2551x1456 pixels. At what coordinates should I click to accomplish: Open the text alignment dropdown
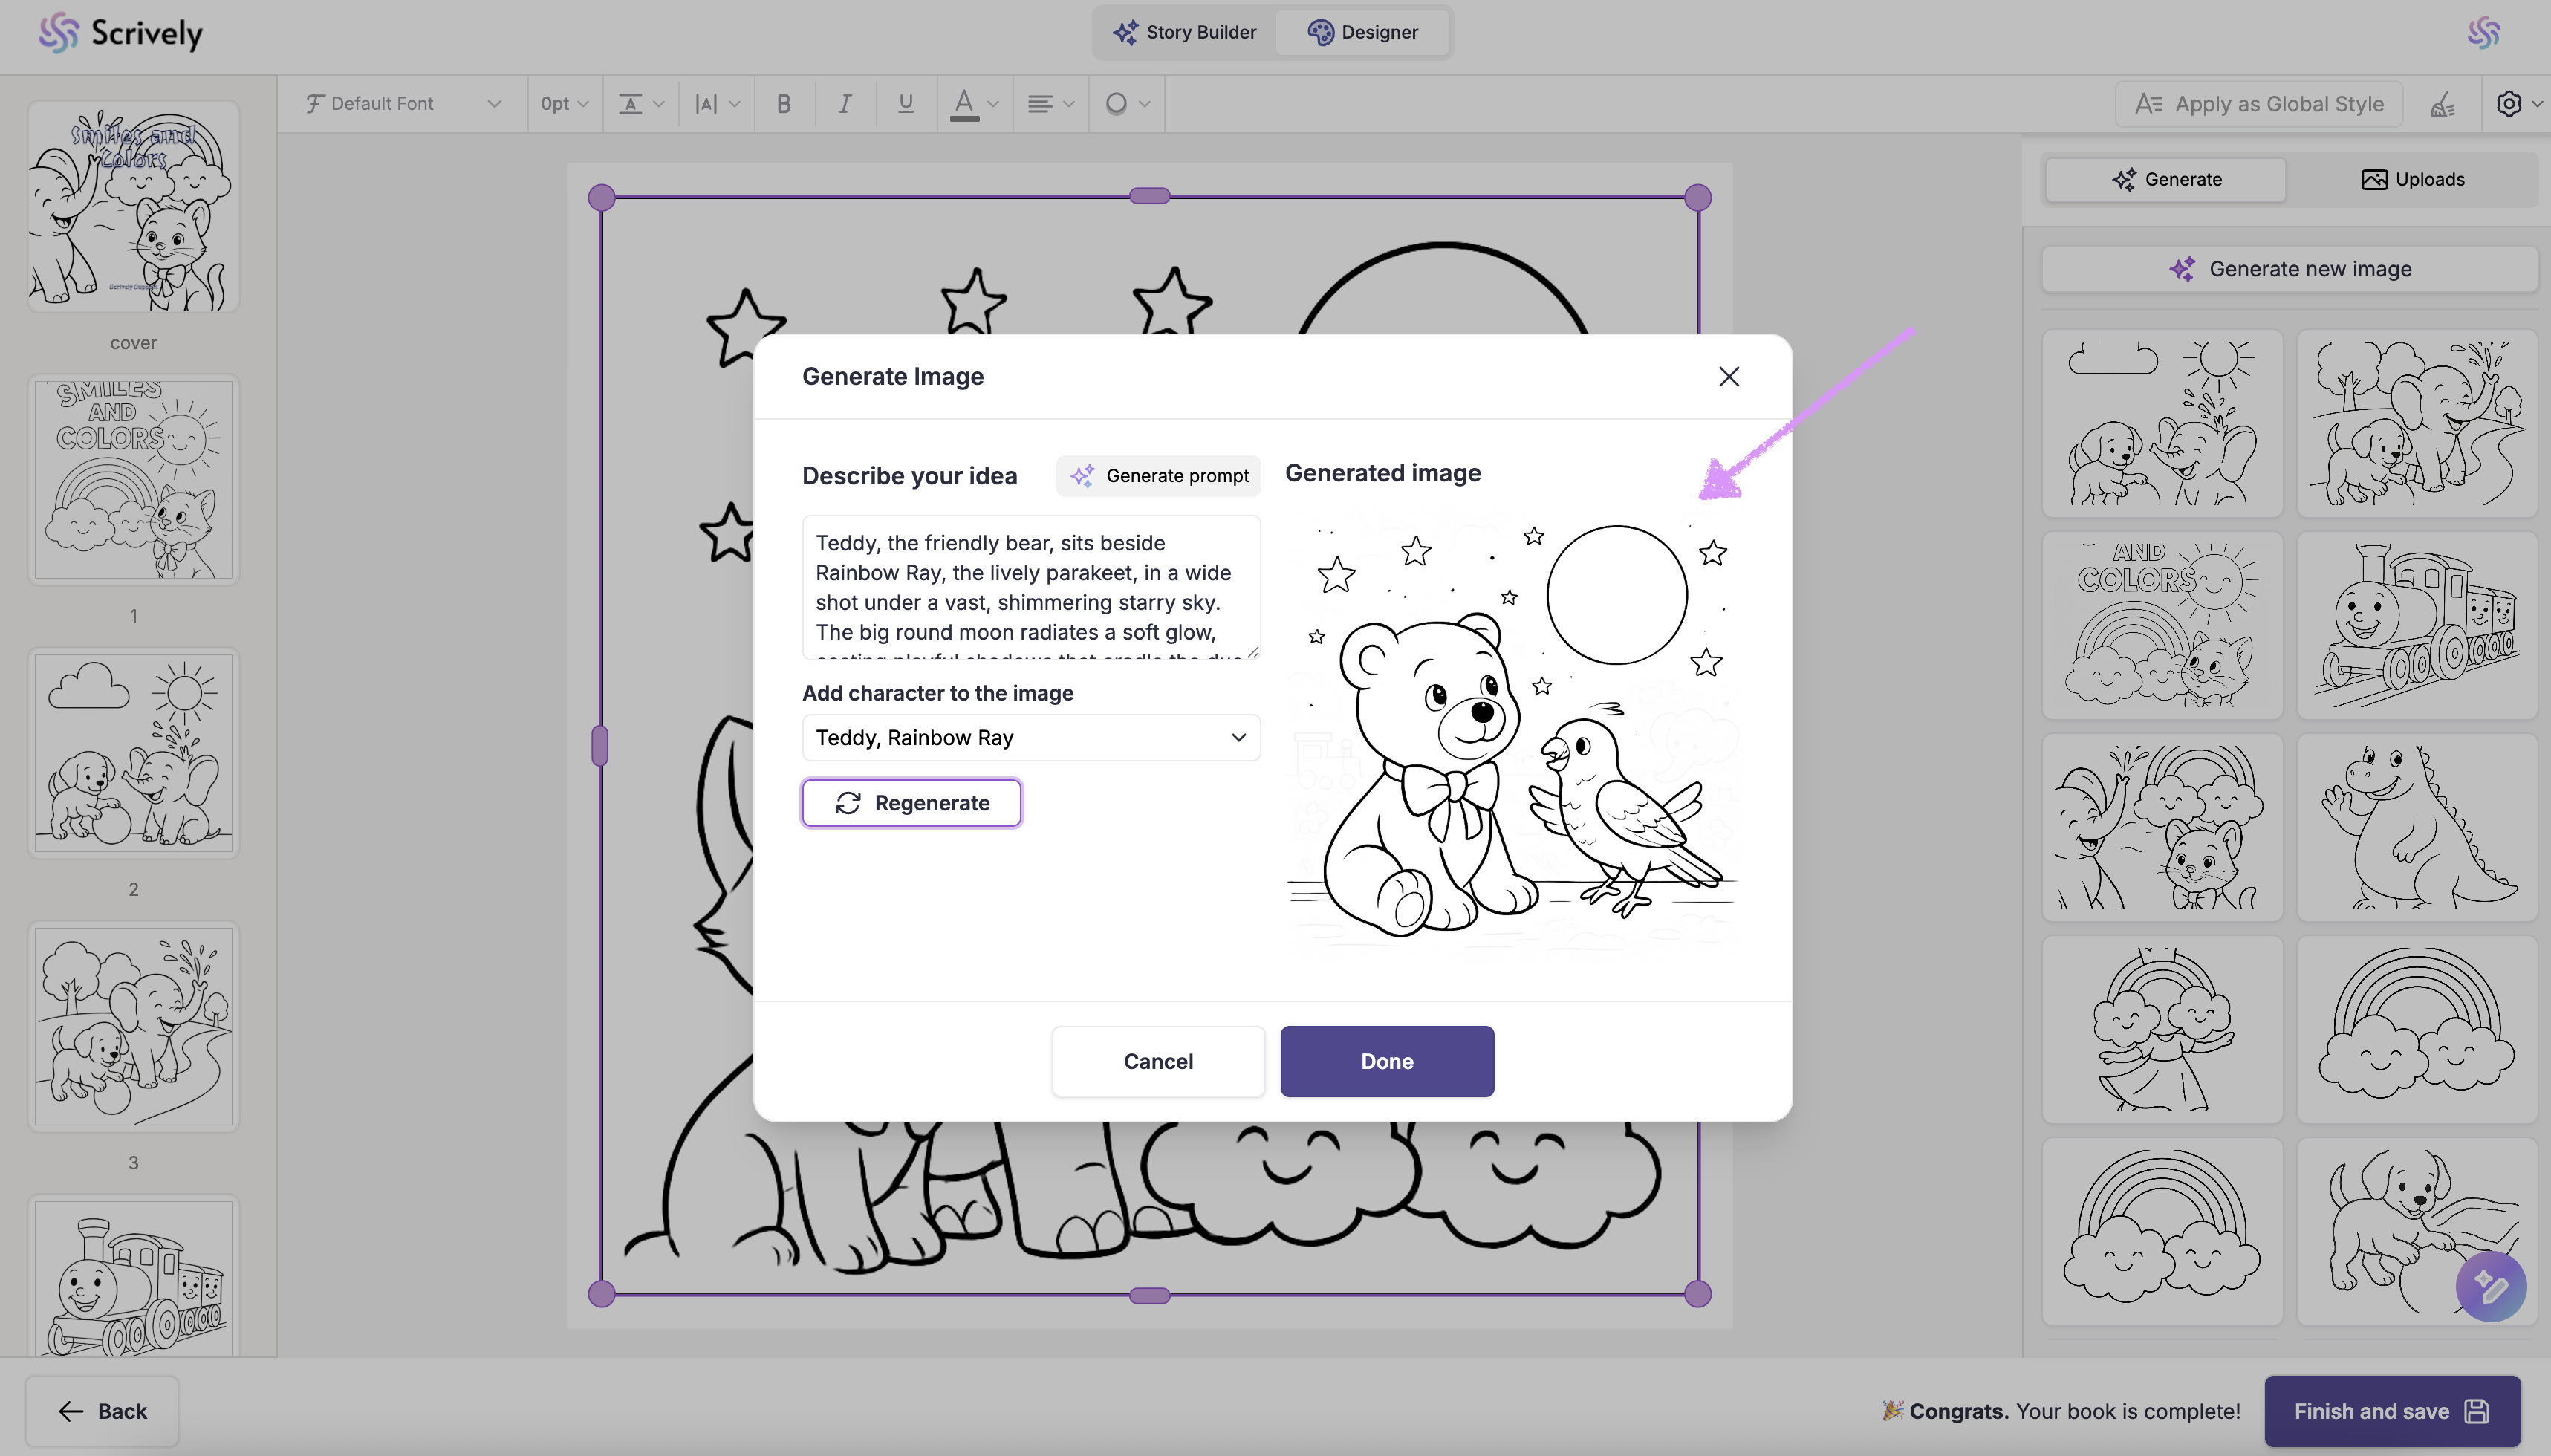1050,104
